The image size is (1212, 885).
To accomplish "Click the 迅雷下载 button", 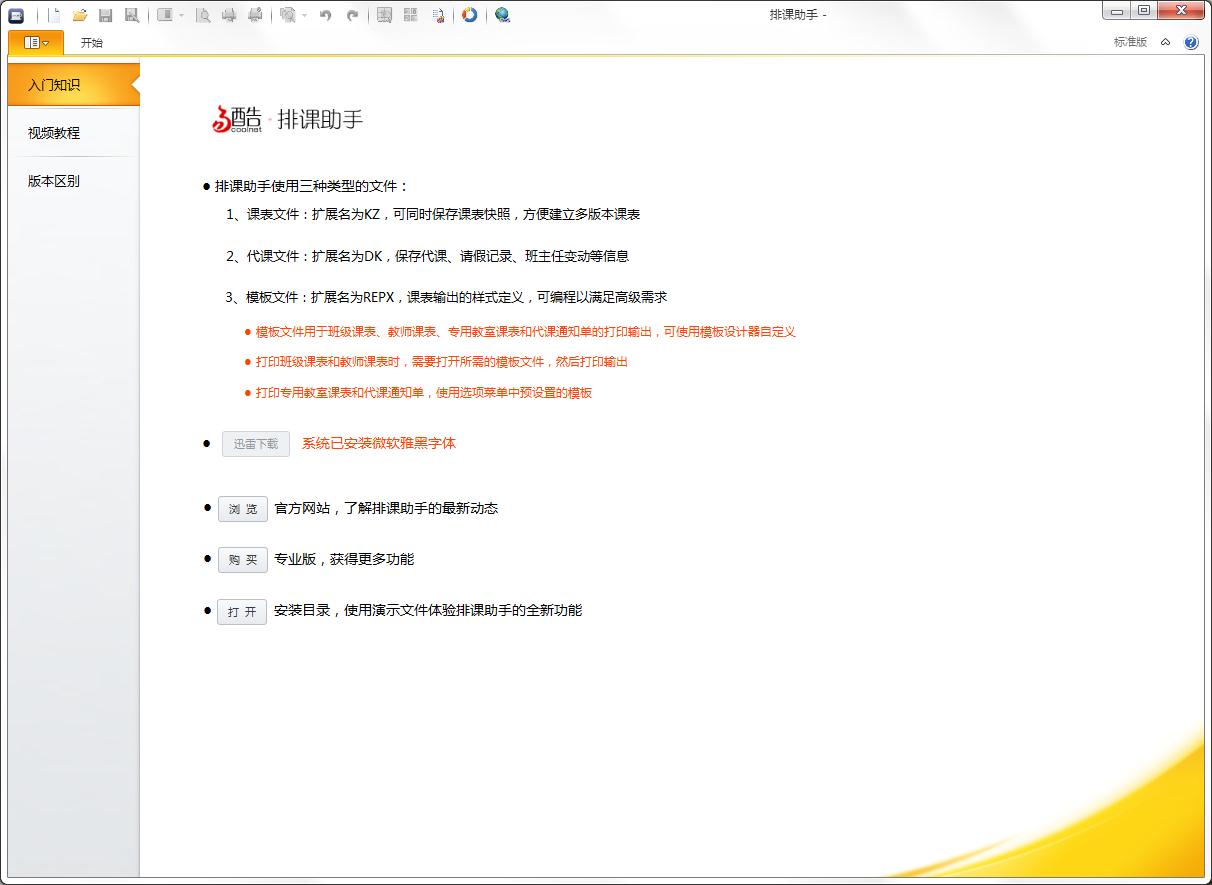I will click(x=256, y=444).
